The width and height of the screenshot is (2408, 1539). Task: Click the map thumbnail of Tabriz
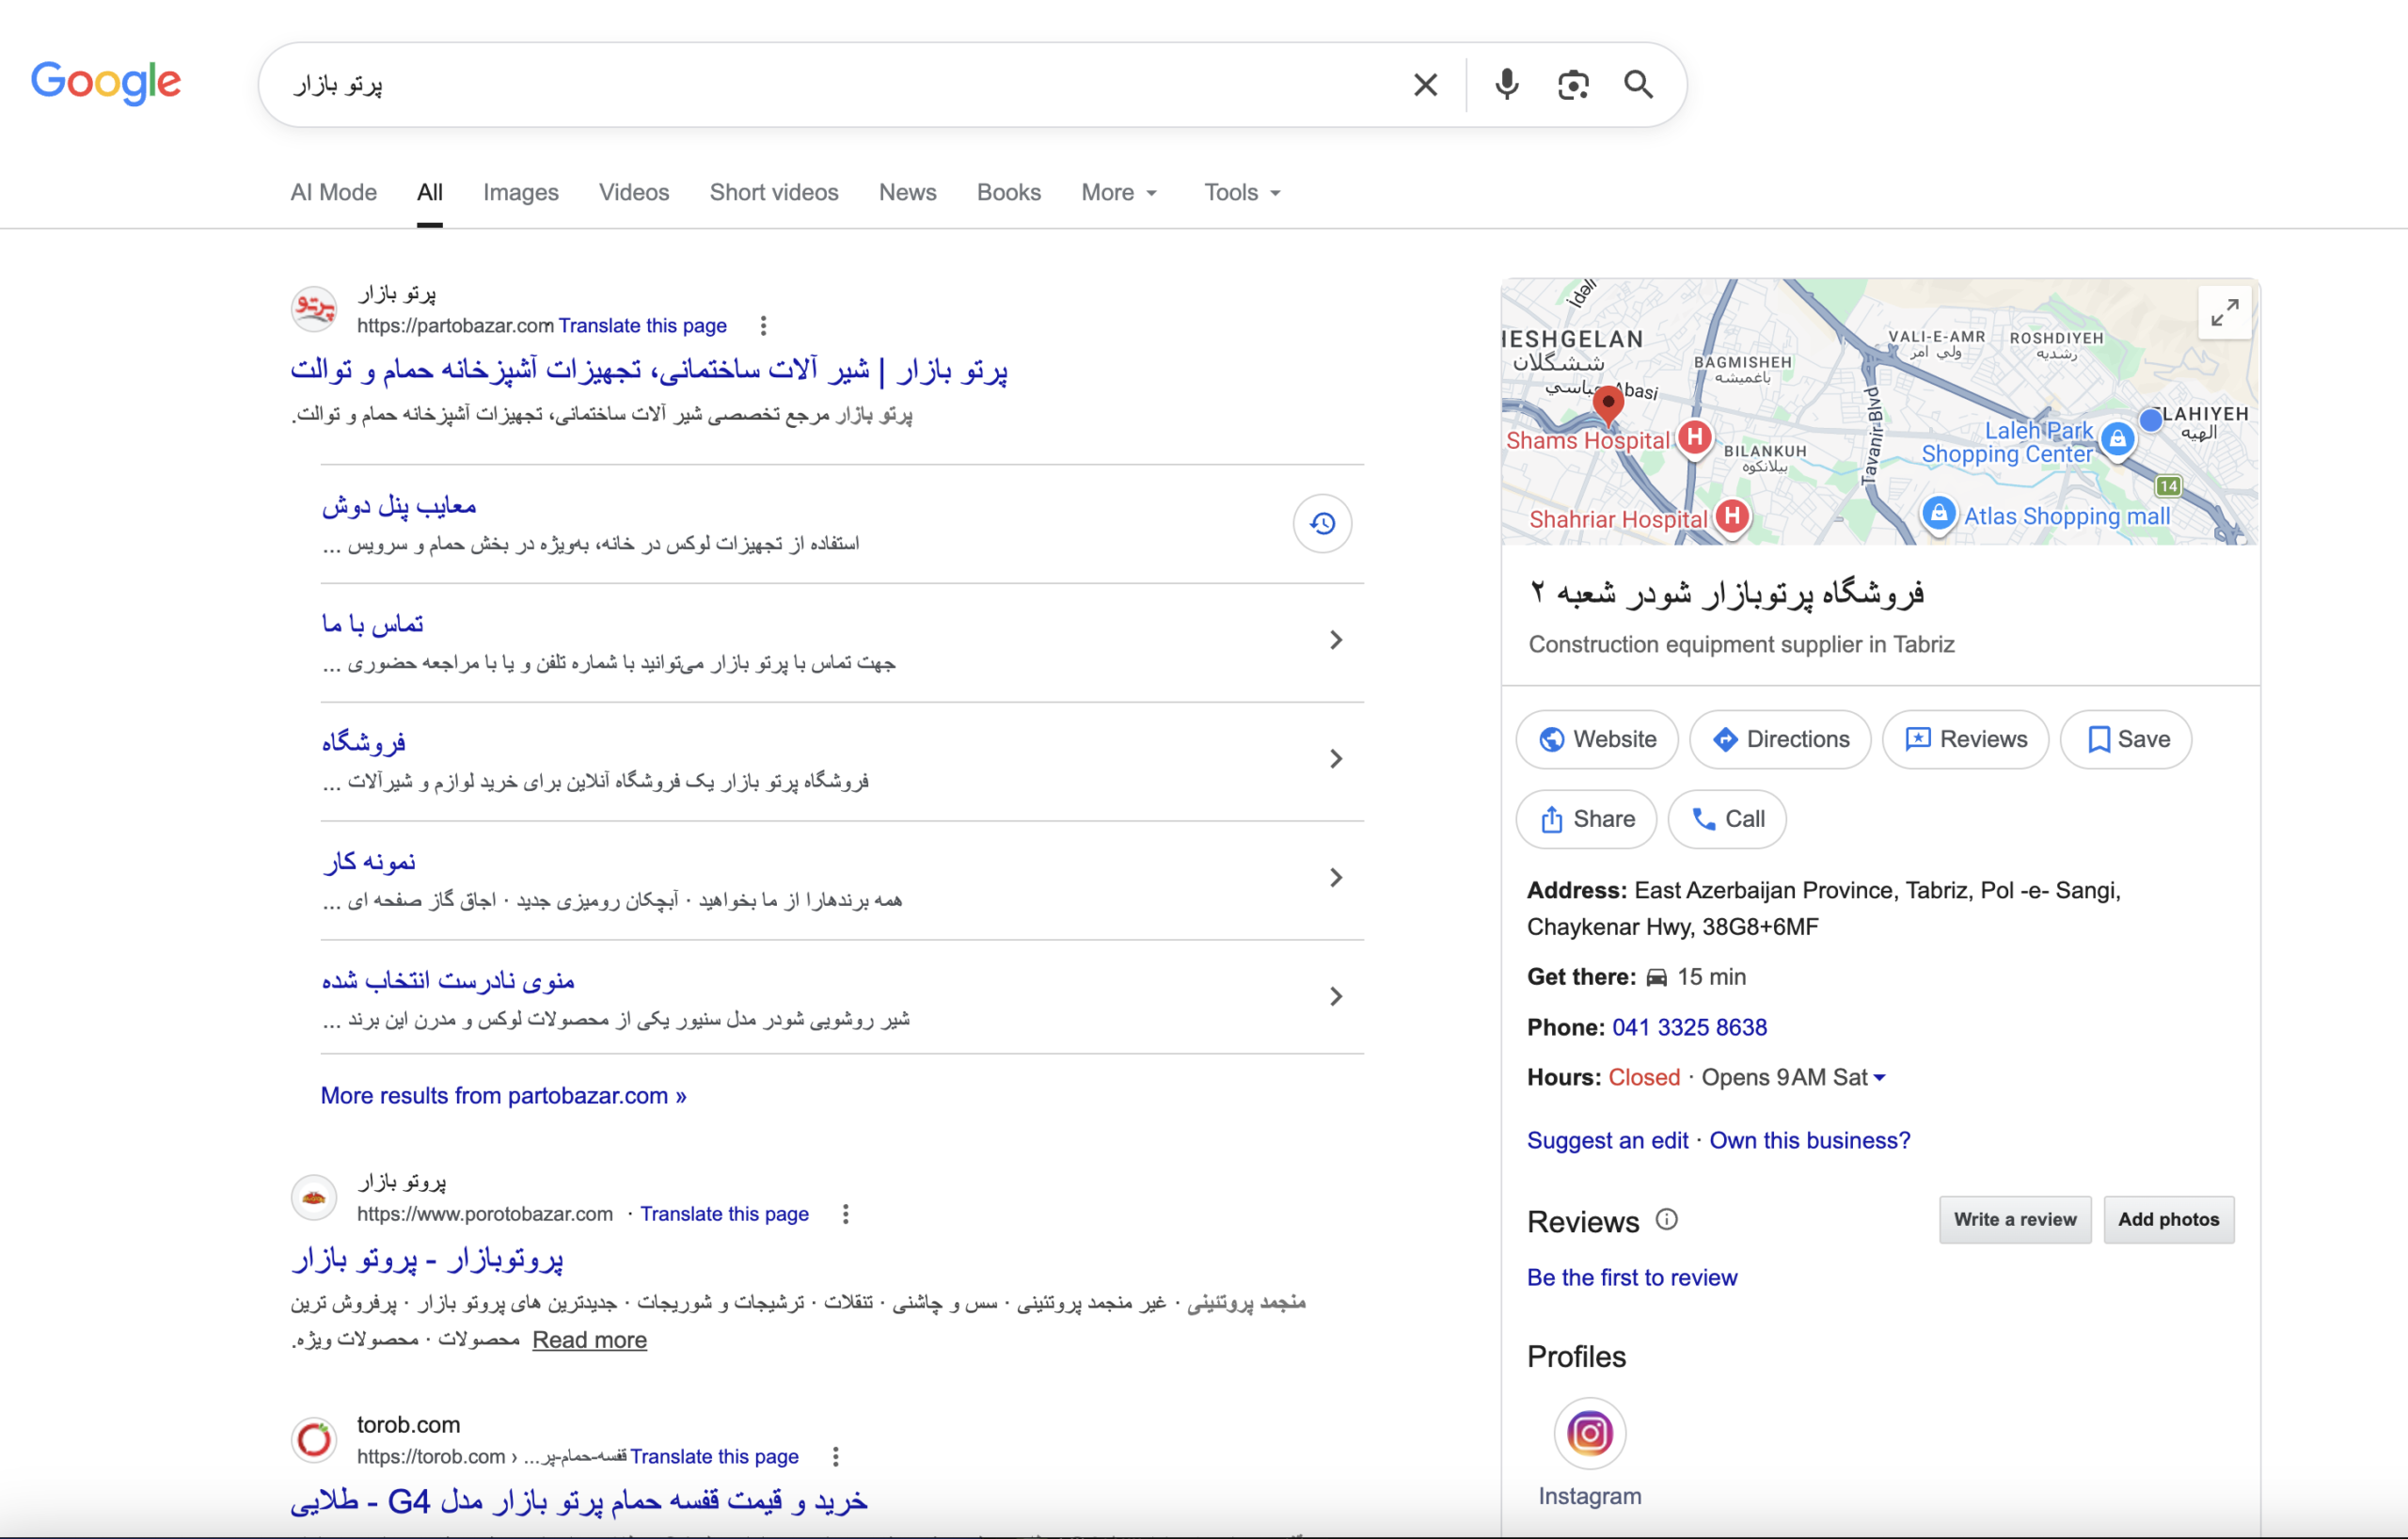[1880, 412]
